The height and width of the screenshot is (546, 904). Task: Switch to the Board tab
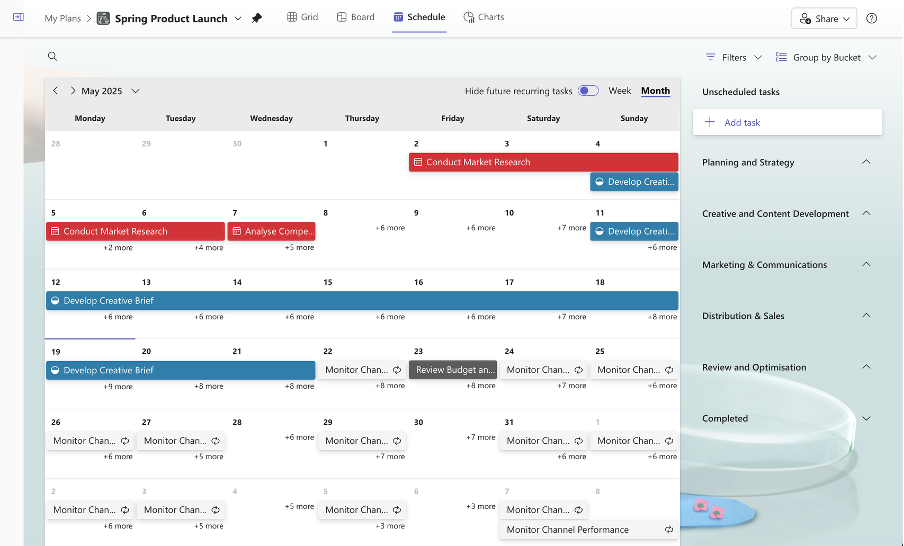pyautogui.click(x=356, y=17)
